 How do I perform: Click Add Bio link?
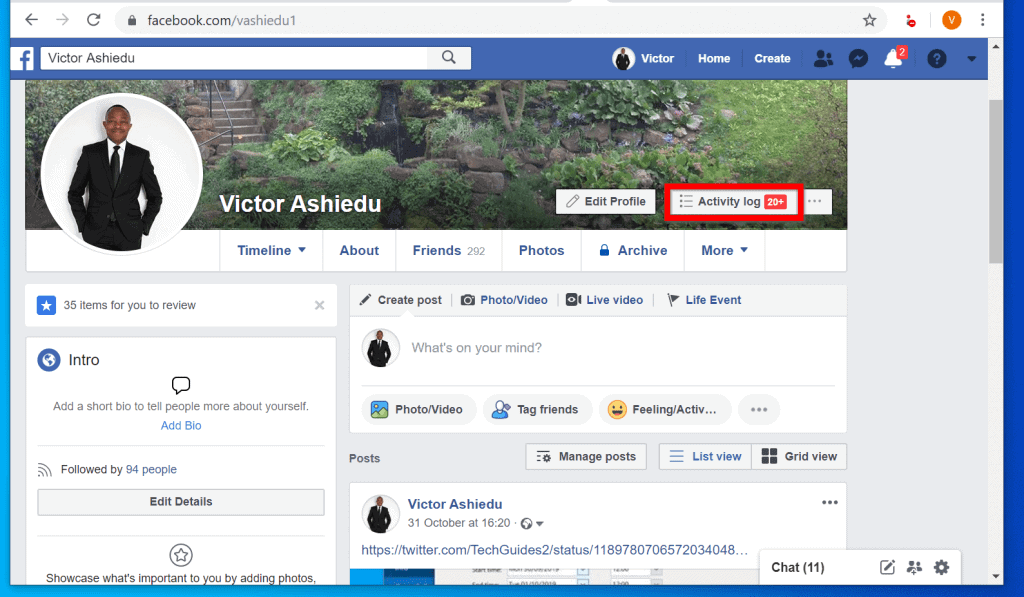[x=181, y=426]
